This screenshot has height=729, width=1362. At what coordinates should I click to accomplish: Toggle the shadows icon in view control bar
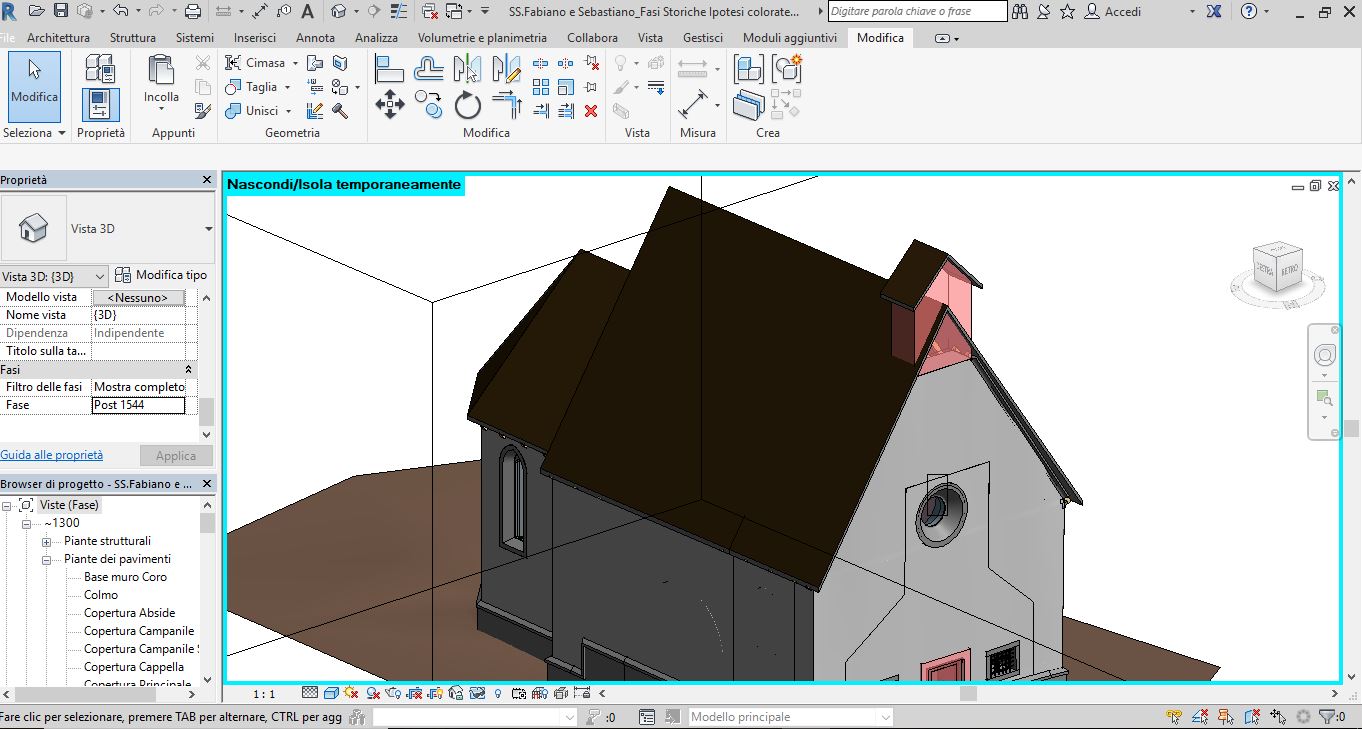pos(372,692)
